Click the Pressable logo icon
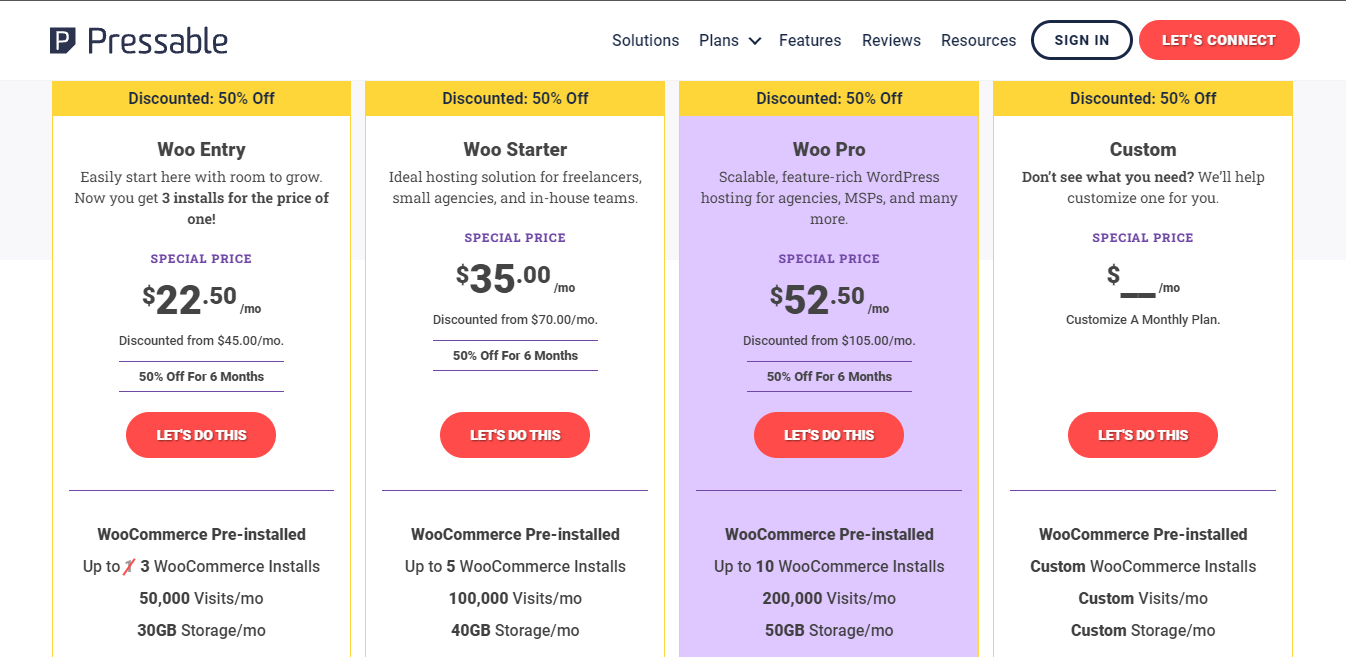The width and height of the screenshot is (1346, 657). 63,41
